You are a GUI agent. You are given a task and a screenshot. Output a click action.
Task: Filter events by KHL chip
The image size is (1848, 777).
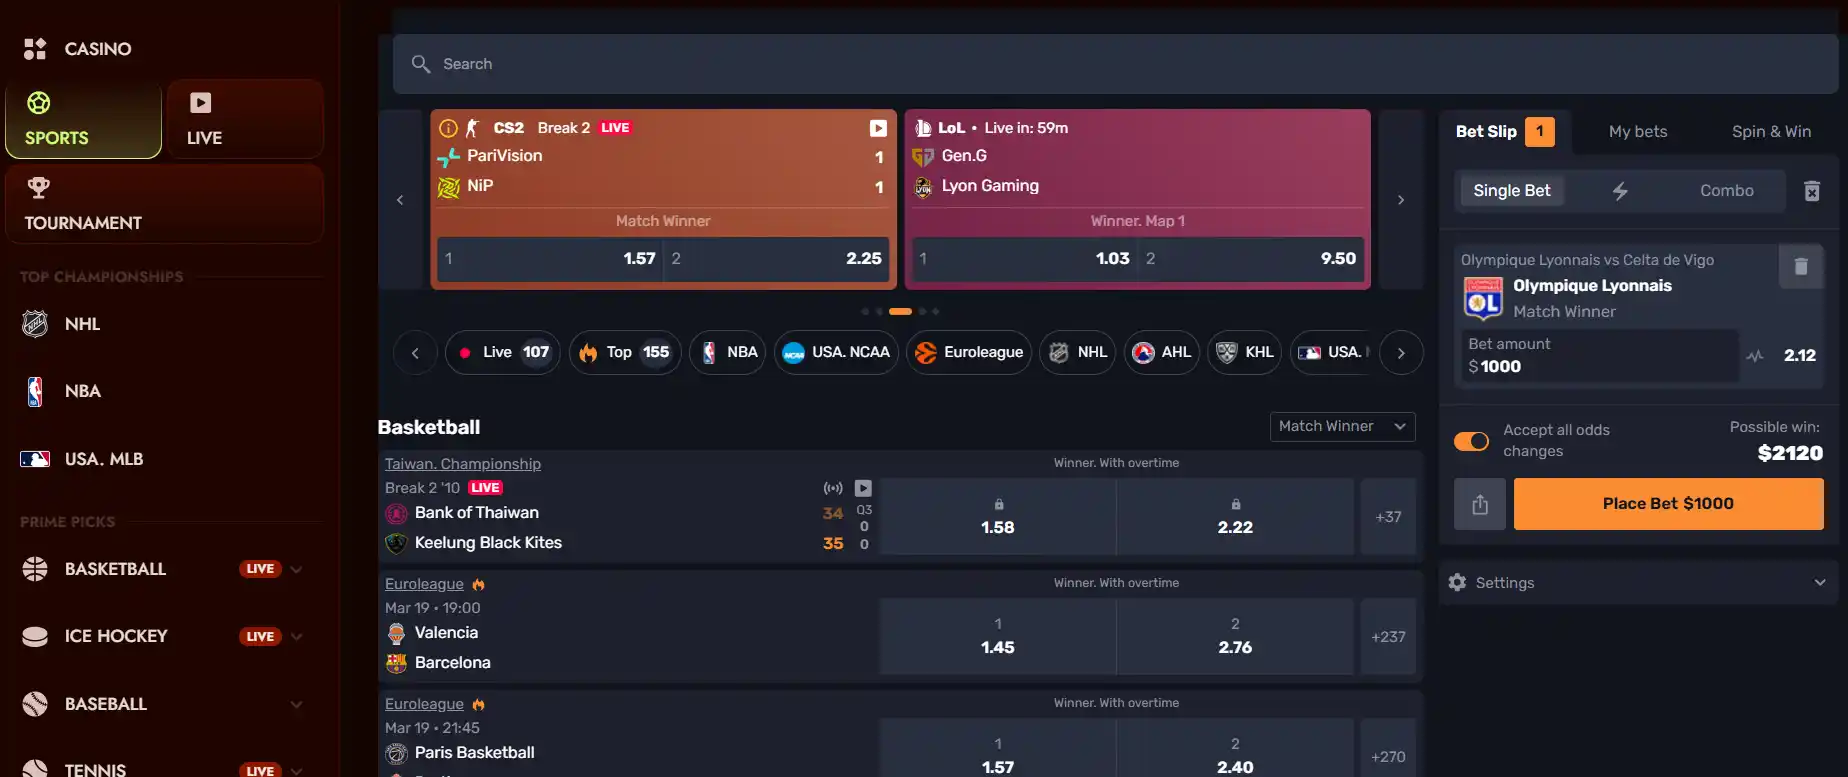coord(1245,353)
